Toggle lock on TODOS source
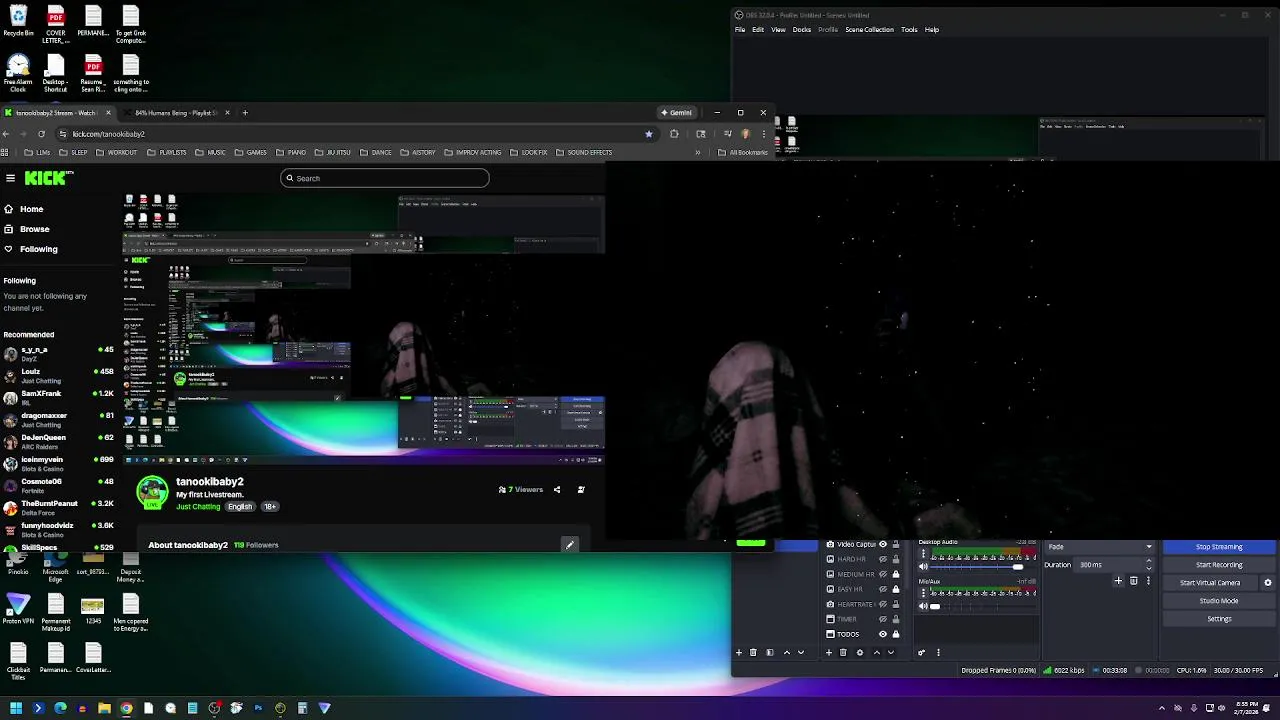This screenshot has width=1280, height=720. [896, 634]
